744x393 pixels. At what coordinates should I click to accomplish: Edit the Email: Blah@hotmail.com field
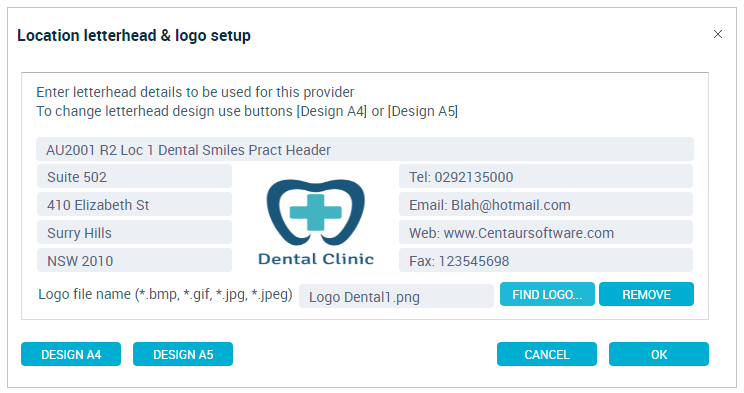546,205
